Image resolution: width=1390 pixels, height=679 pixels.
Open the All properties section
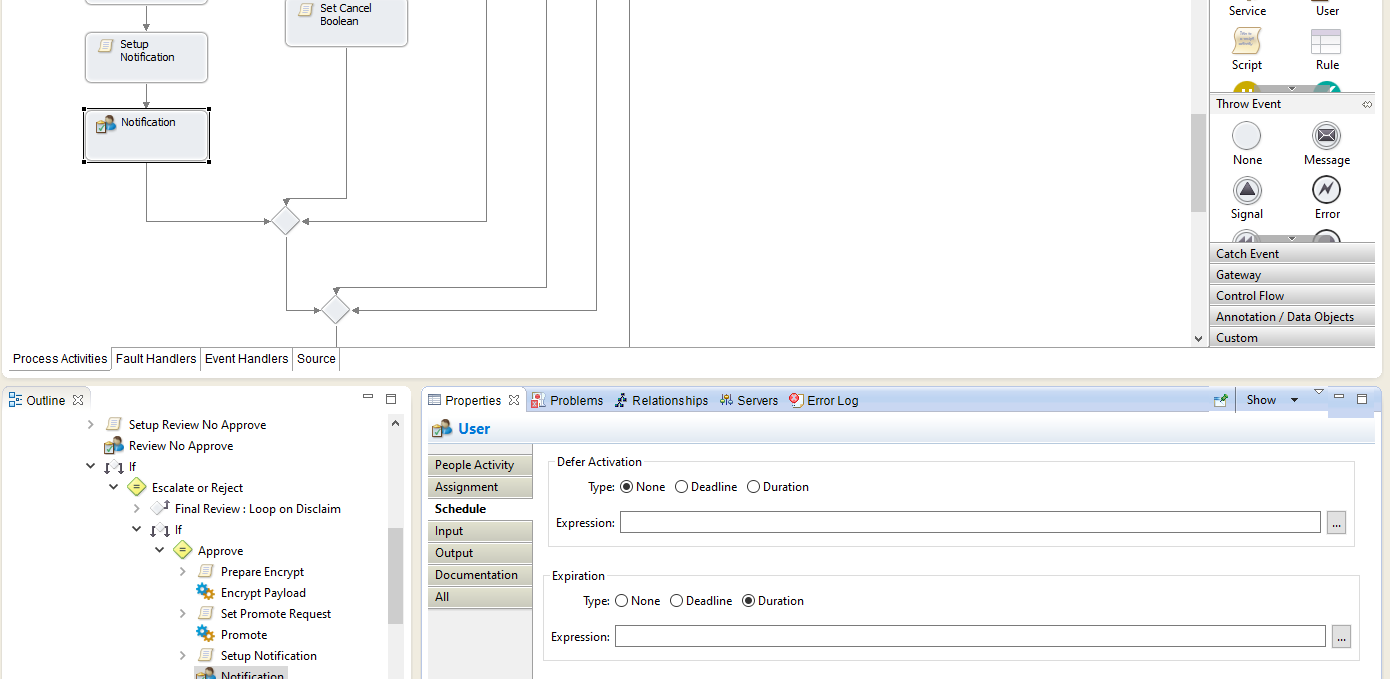tap(480, 597)
